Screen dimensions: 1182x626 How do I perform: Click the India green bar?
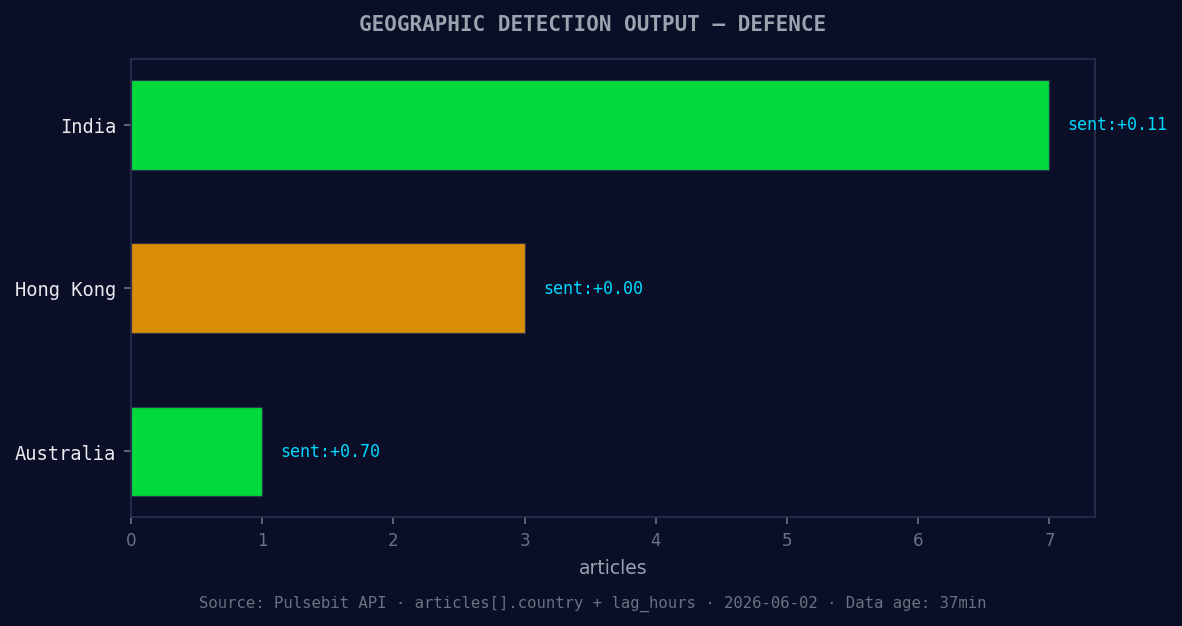590,125
